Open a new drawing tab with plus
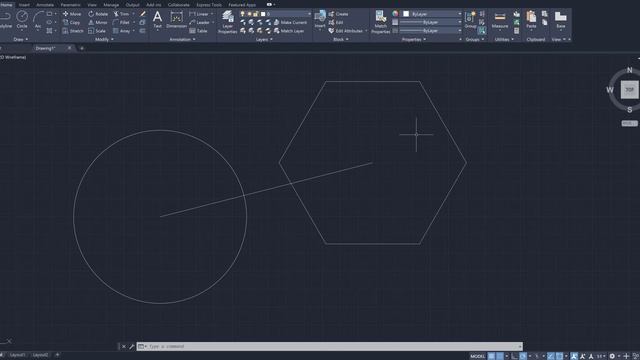Screen dimensions: 640x360 (82, 48)
